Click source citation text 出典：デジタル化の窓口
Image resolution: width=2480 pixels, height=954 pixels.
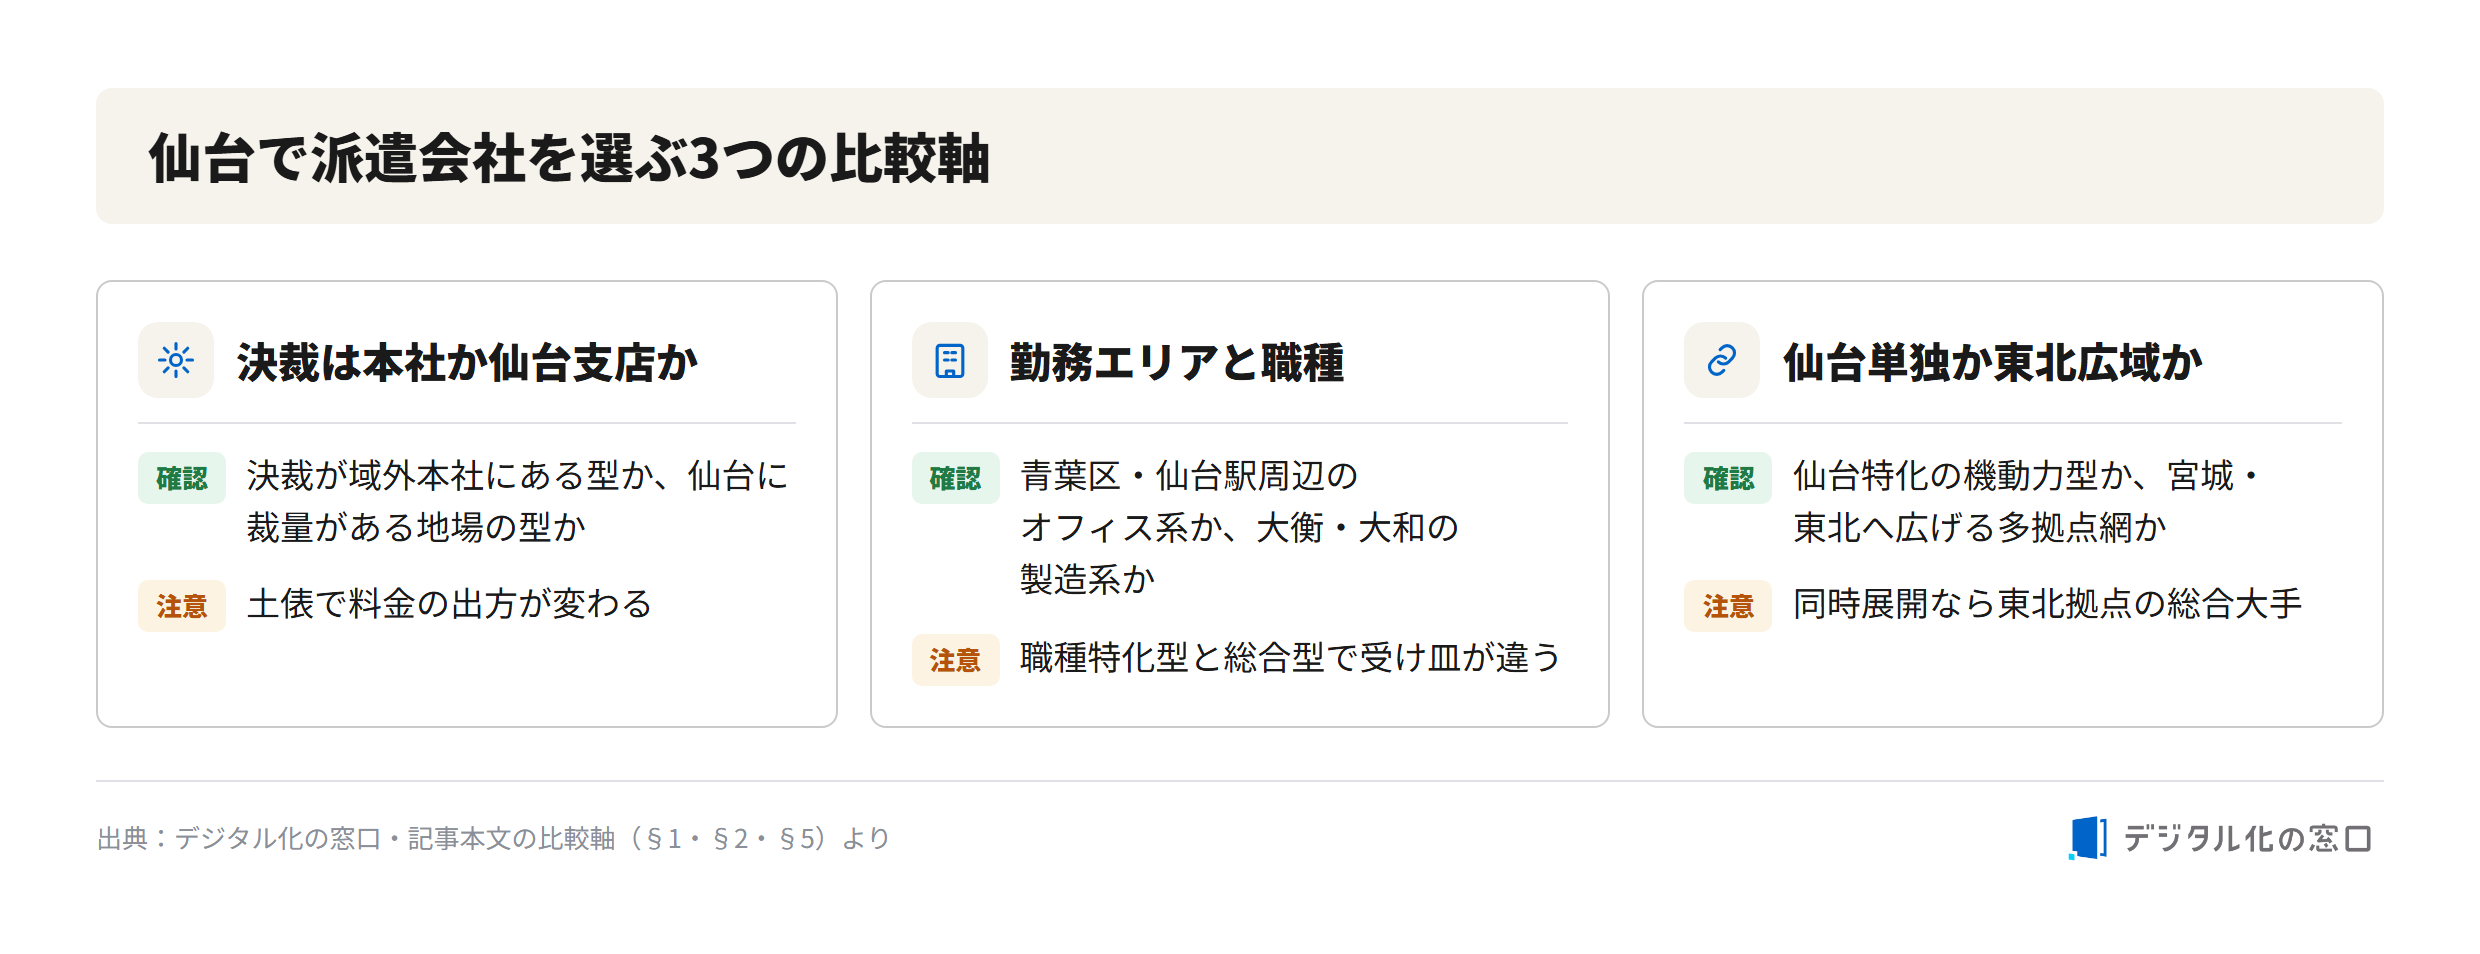239,838
